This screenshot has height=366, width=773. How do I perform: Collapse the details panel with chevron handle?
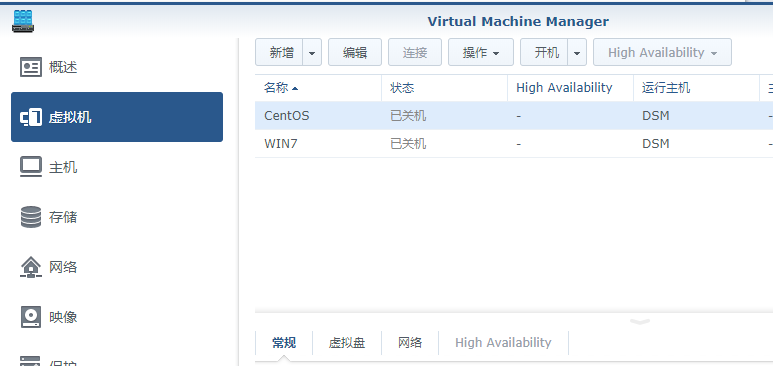(x=640, y=322)
